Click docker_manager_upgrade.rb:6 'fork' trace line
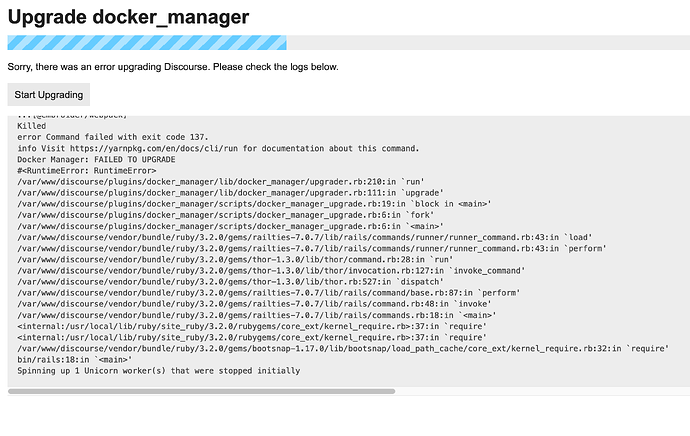This screenshot has width=690, height=436. (226, 215)
